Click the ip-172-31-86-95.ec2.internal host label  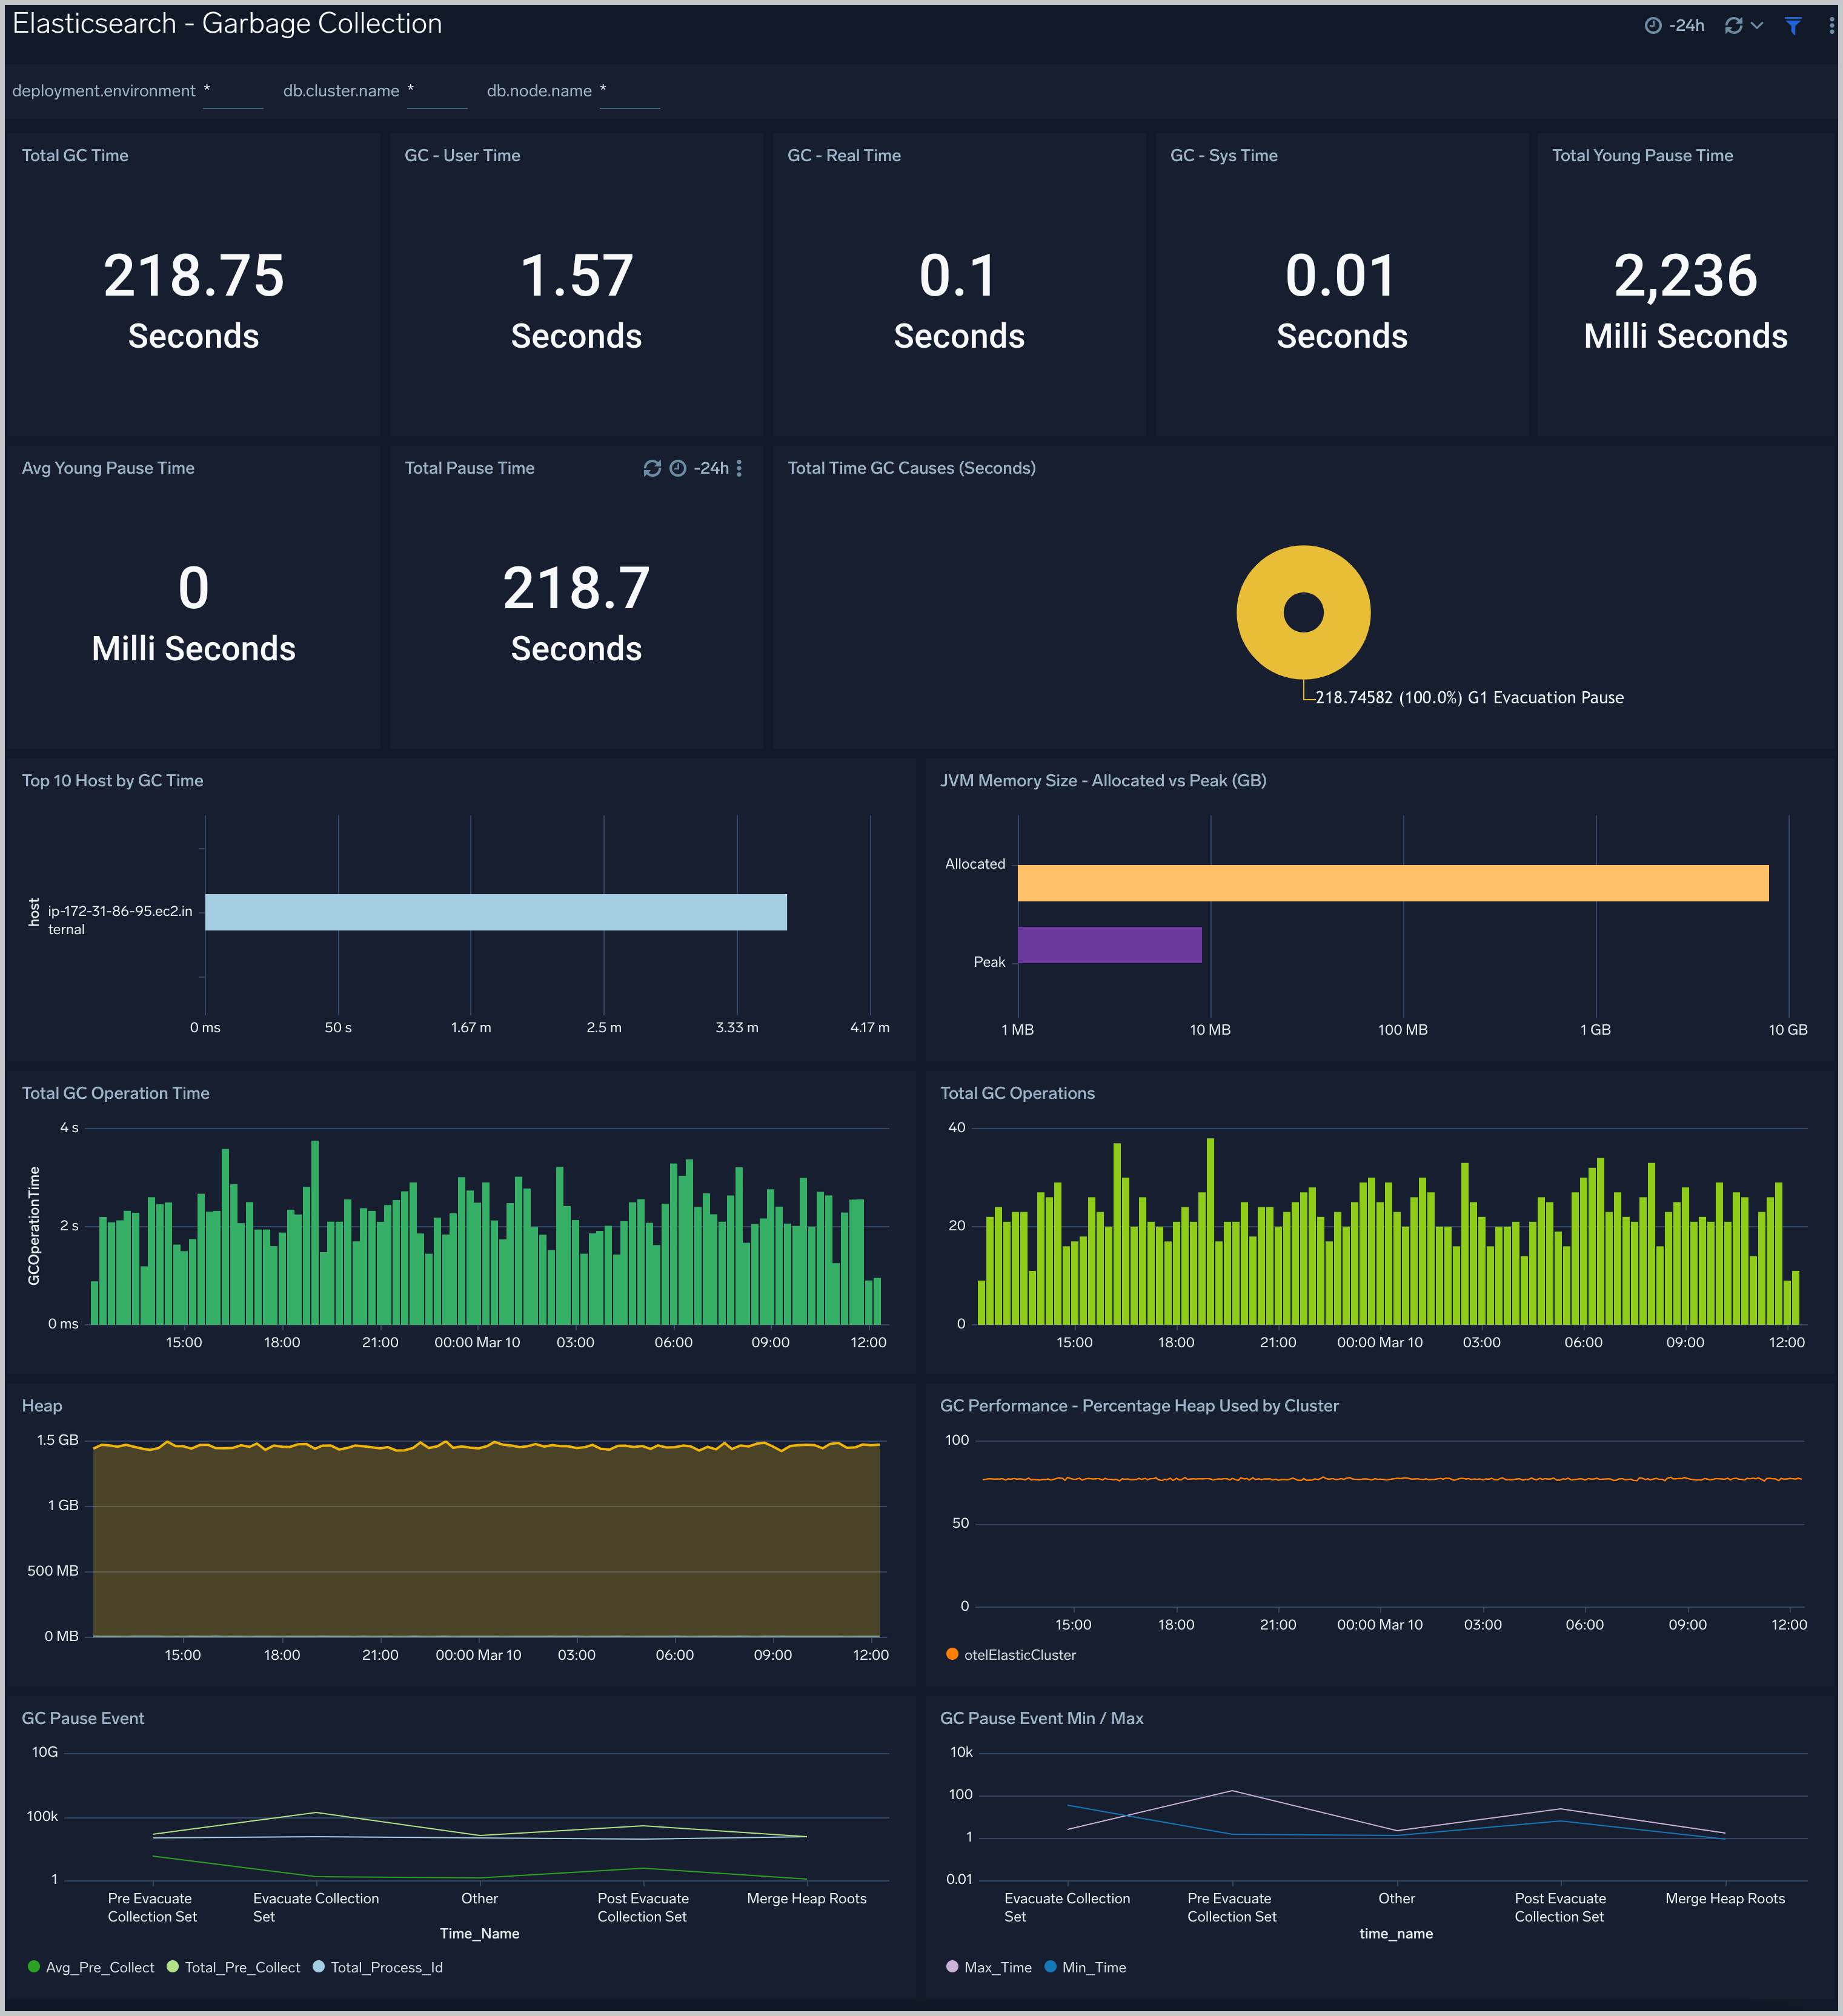click(x=120, y=920)
